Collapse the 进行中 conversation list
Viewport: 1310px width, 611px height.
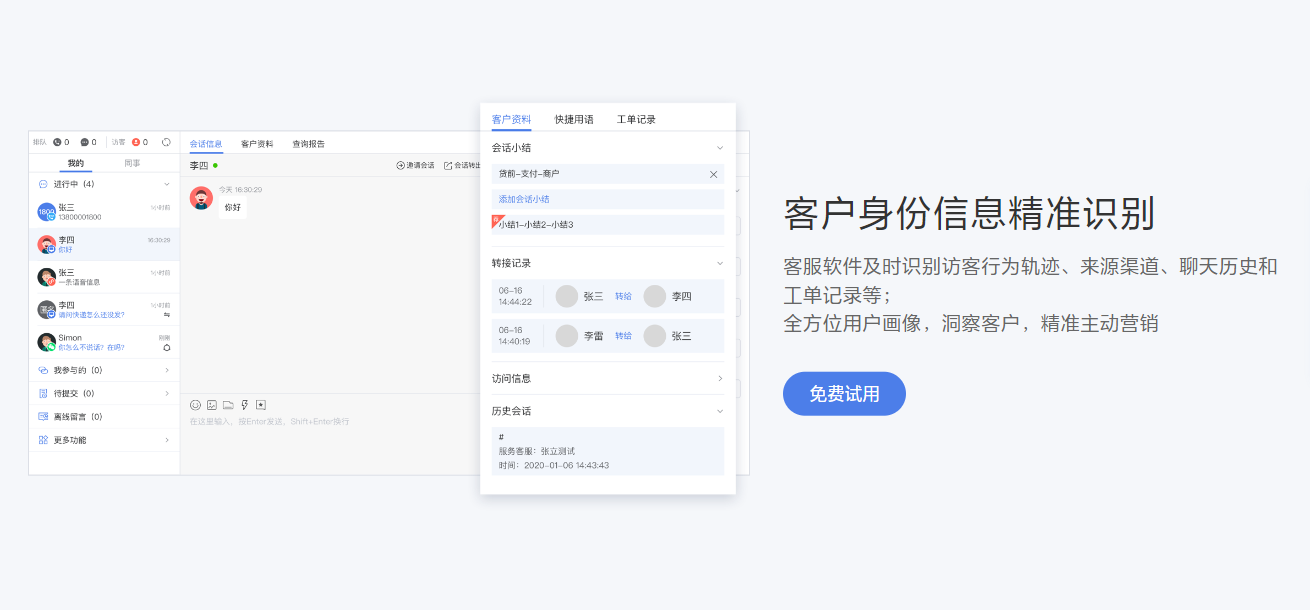tap(169, 182)
